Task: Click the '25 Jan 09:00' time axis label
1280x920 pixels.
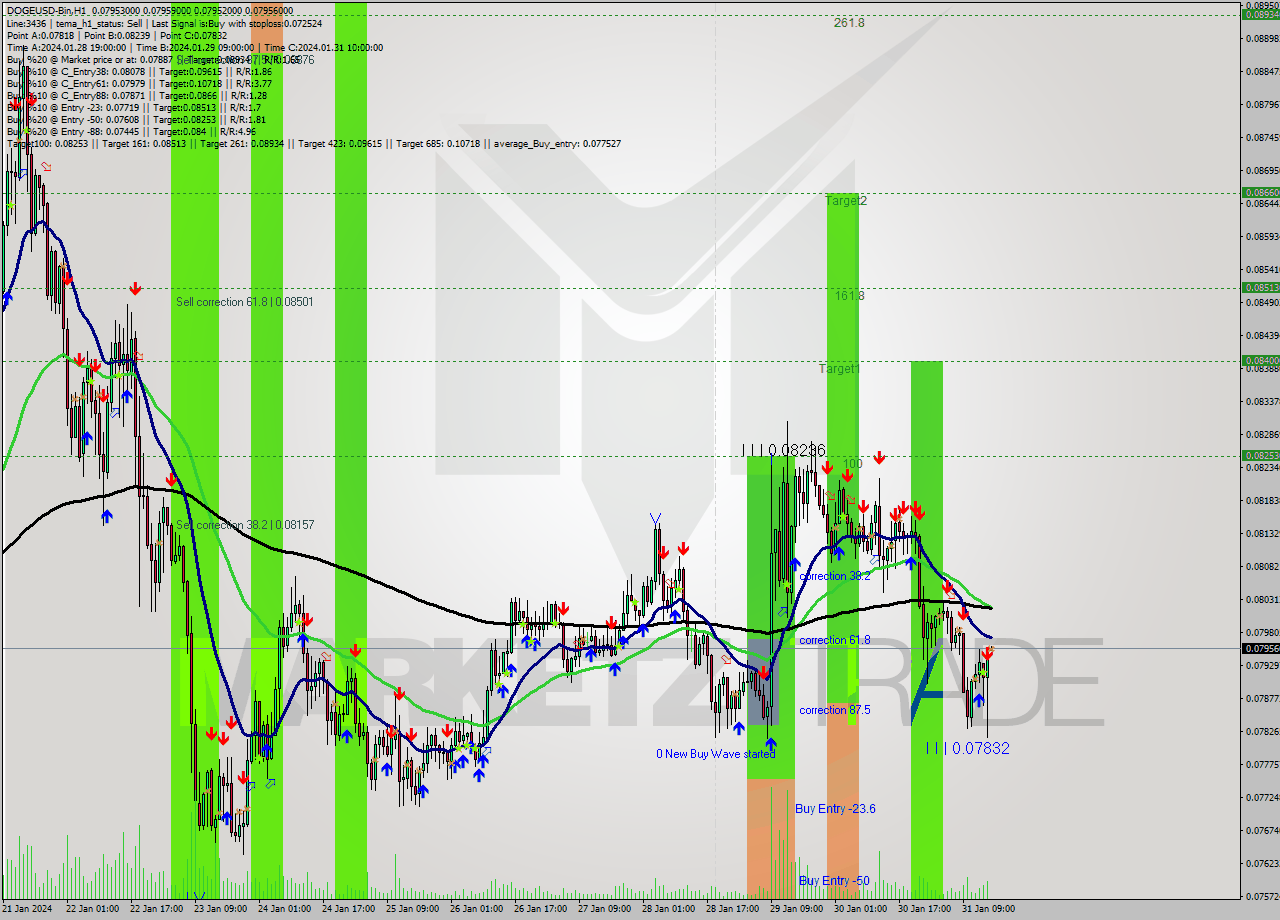Action: pyautogui.click(x=411, y=909)
